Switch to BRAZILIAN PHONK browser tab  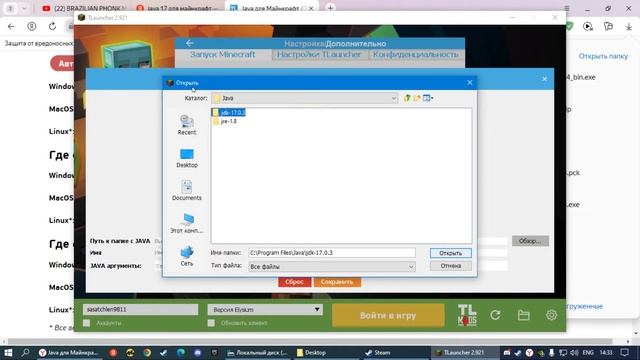[85, 8]
